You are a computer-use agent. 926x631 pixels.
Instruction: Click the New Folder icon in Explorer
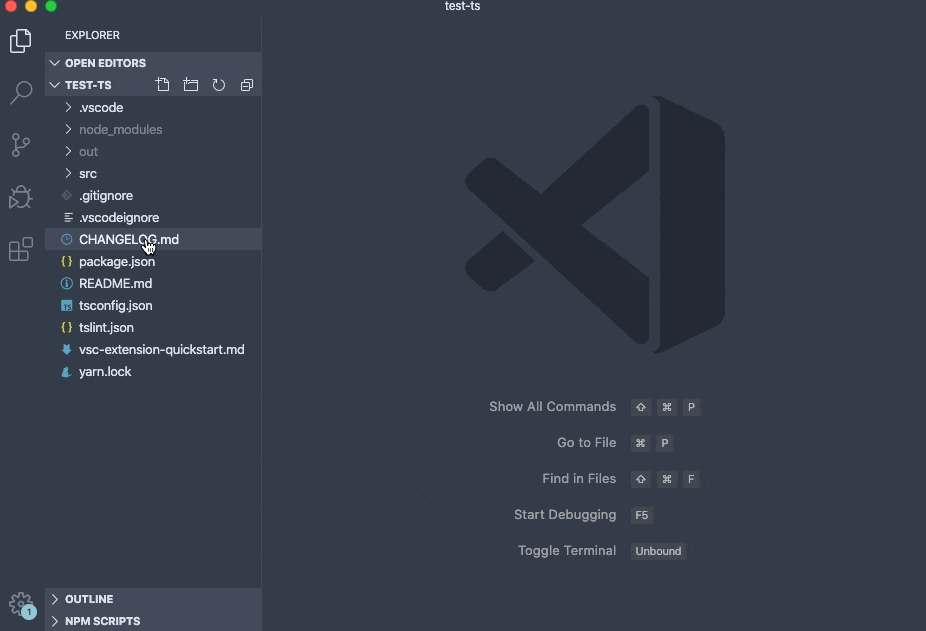point(190,85)
